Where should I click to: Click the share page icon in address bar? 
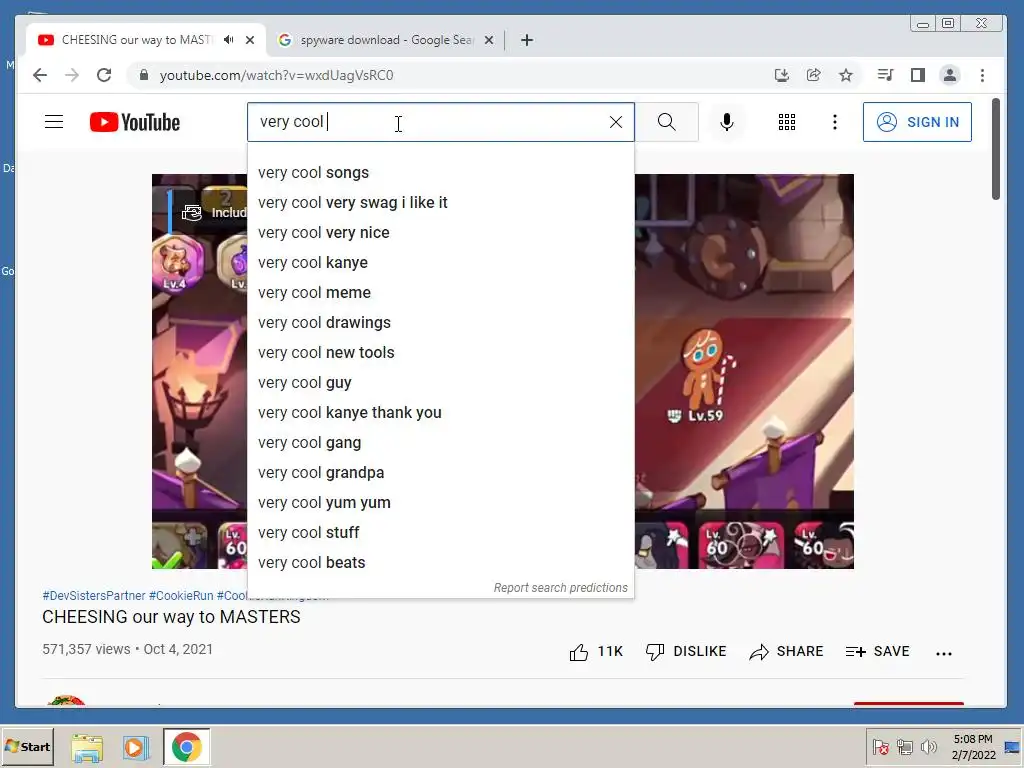coord(814,75)
